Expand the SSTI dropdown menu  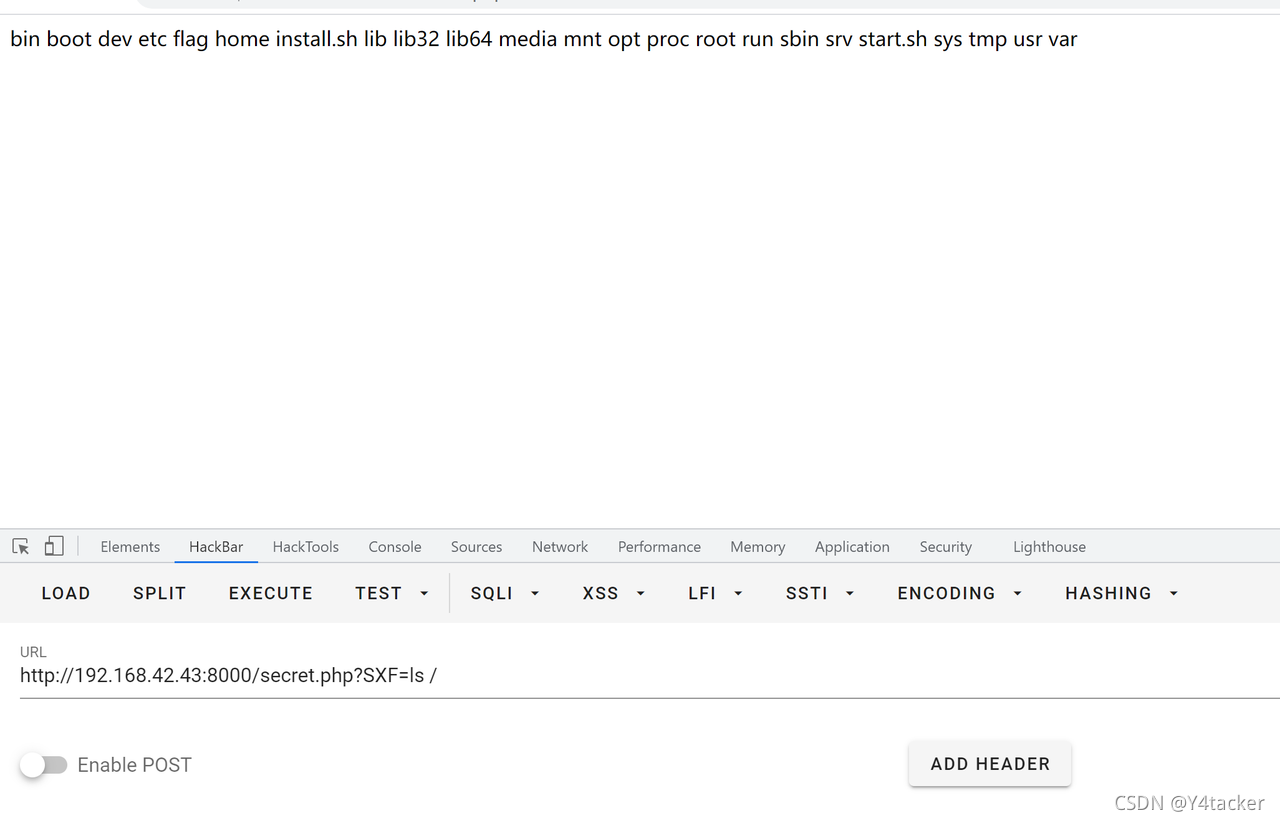pyautogui.click(x=820, y=593)
